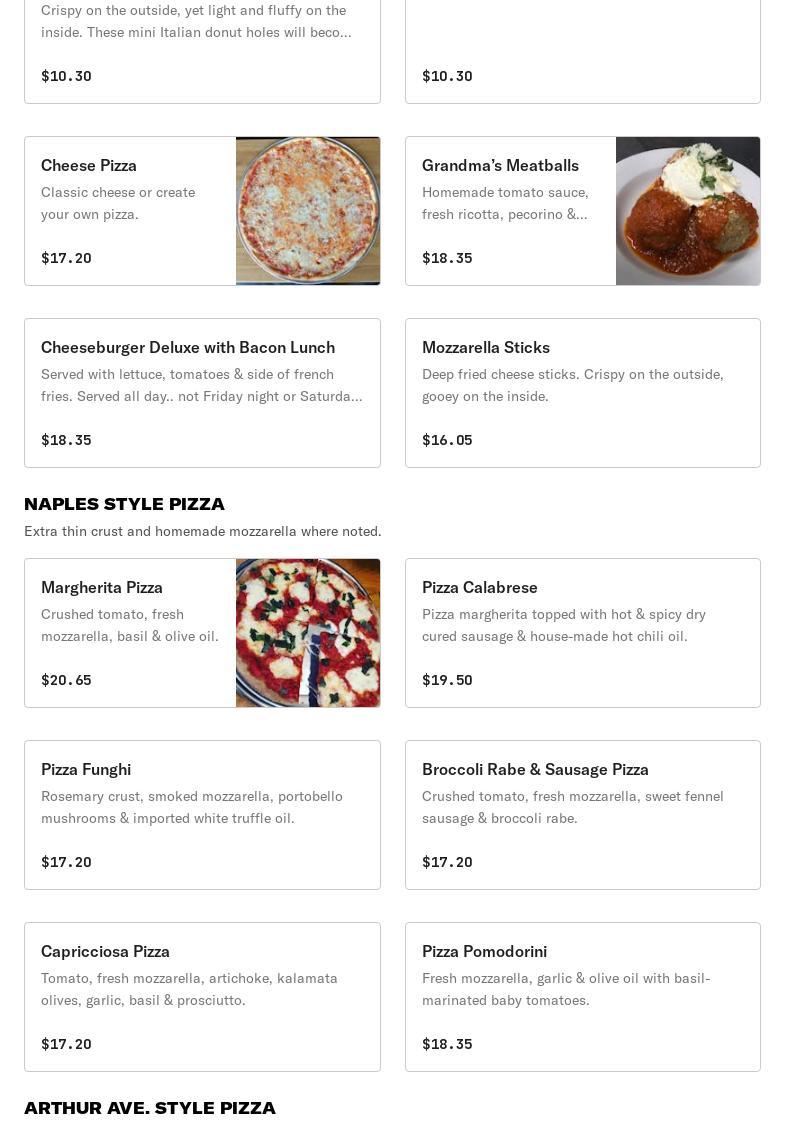
Task: Open the Margherita Pizza photo
Action: (x=308, y=633)
